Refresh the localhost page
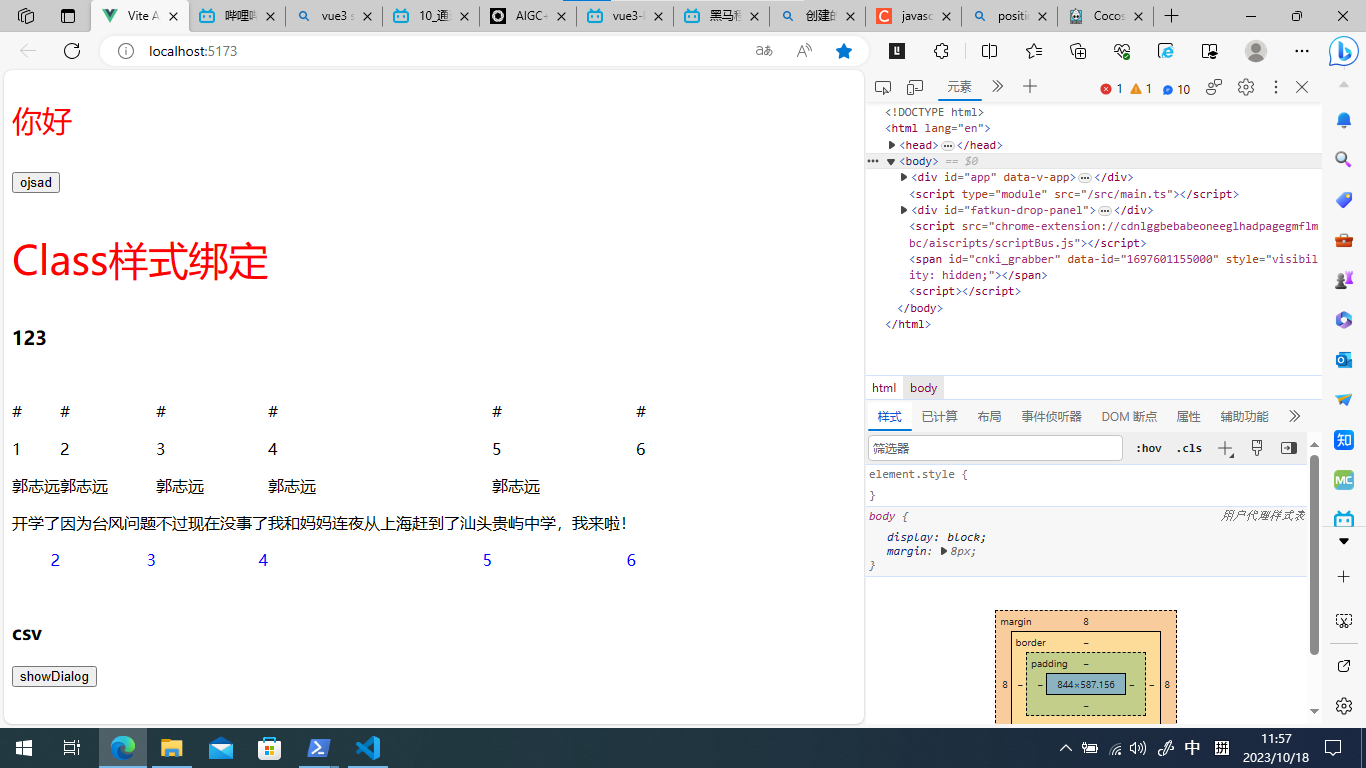This screenshot has width=1366, height=768. click(x=71, y=51)
